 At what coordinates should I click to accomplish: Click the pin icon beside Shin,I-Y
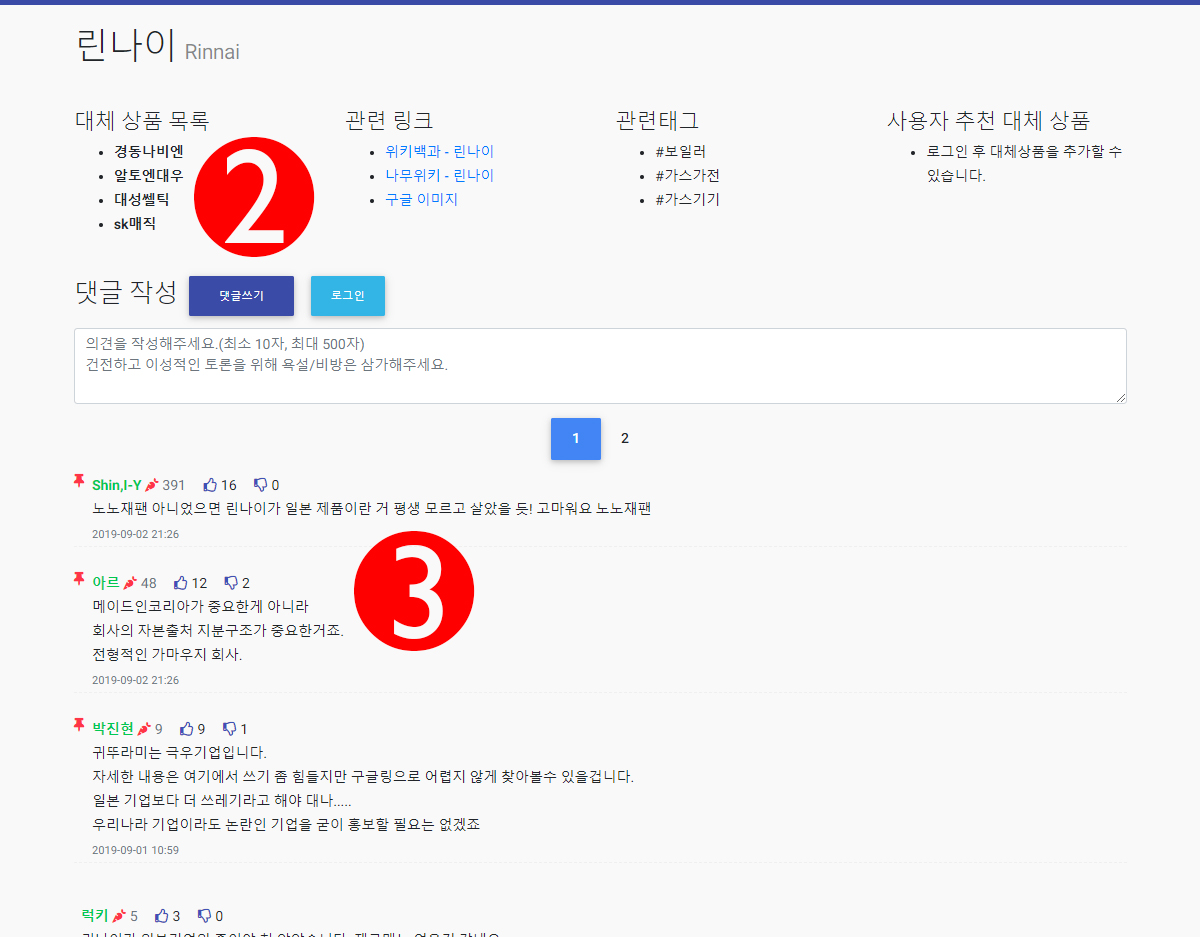tap(79, 483)
